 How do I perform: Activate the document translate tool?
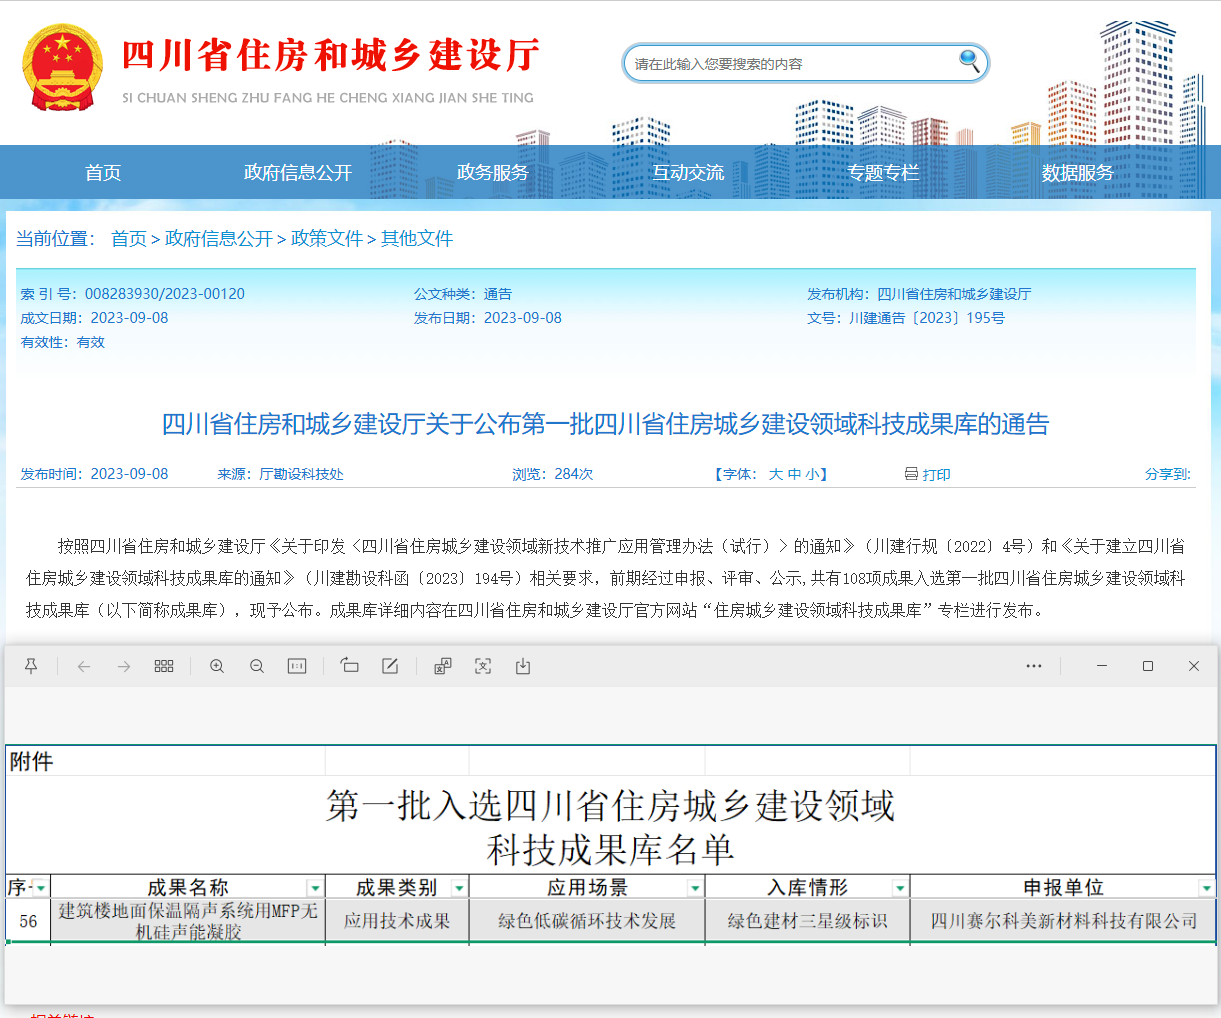(x=443, y=665)
